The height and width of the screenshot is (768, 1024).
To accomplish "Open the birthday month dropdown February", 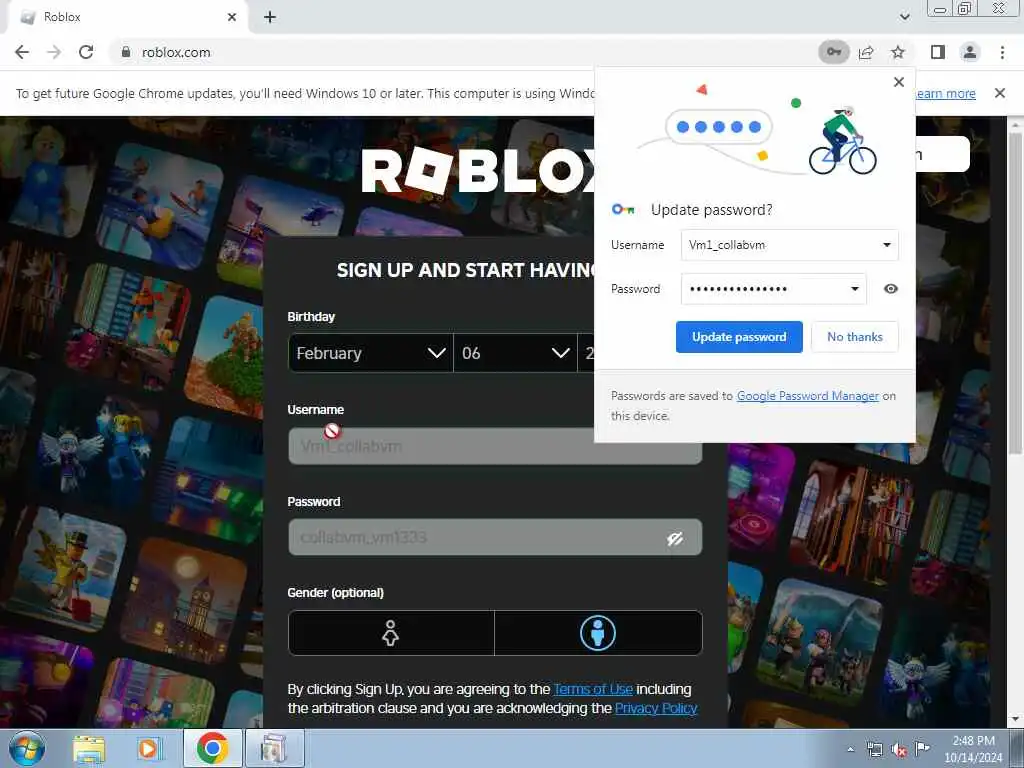I will 370,353.
